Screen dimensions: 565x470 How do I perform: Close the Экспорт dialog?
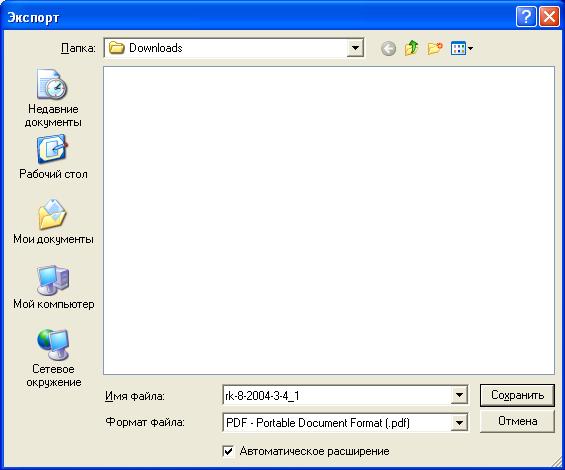pos(549,17)
